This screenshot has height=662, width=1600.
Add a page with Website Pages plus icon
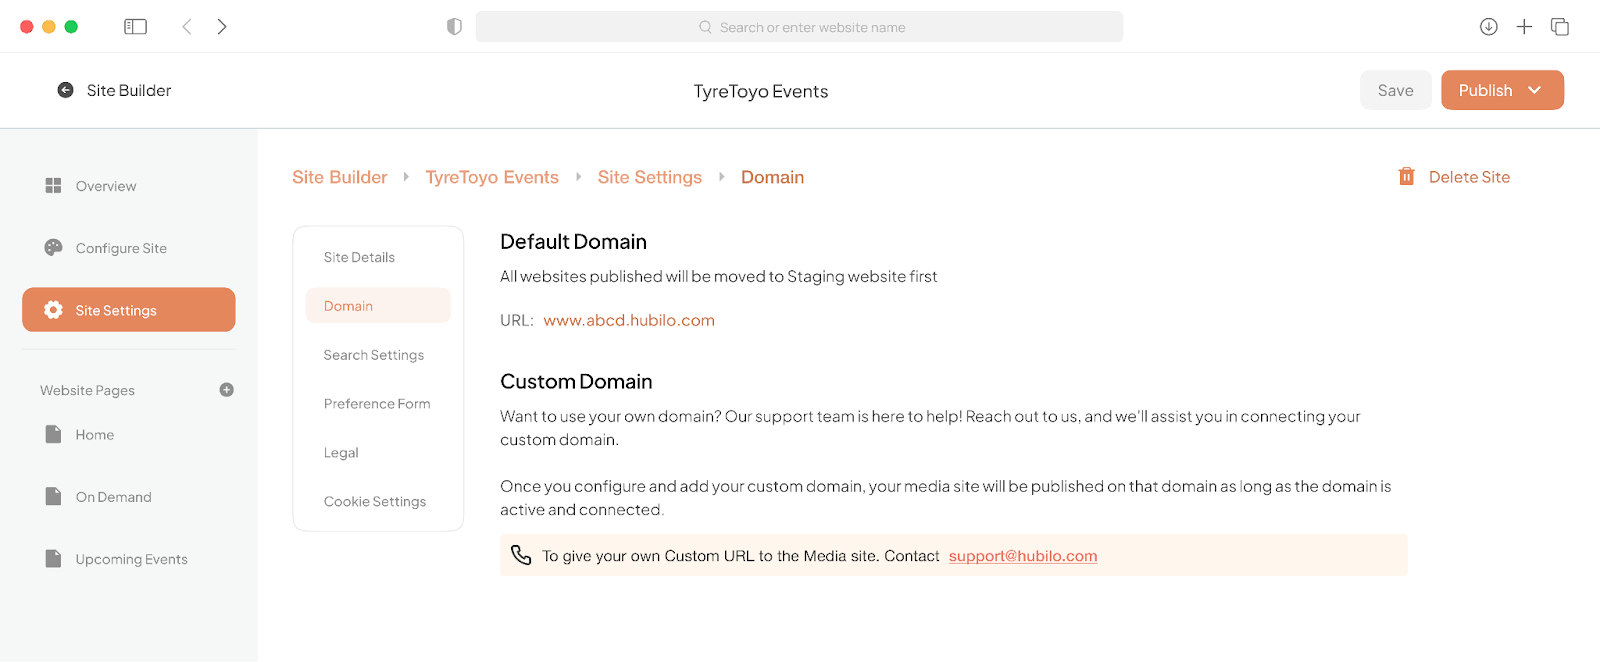click(227, 390)
